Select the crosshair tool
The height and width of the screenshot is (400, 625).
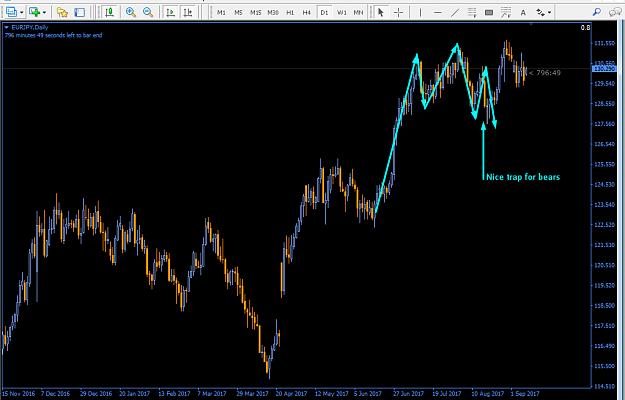398,13
